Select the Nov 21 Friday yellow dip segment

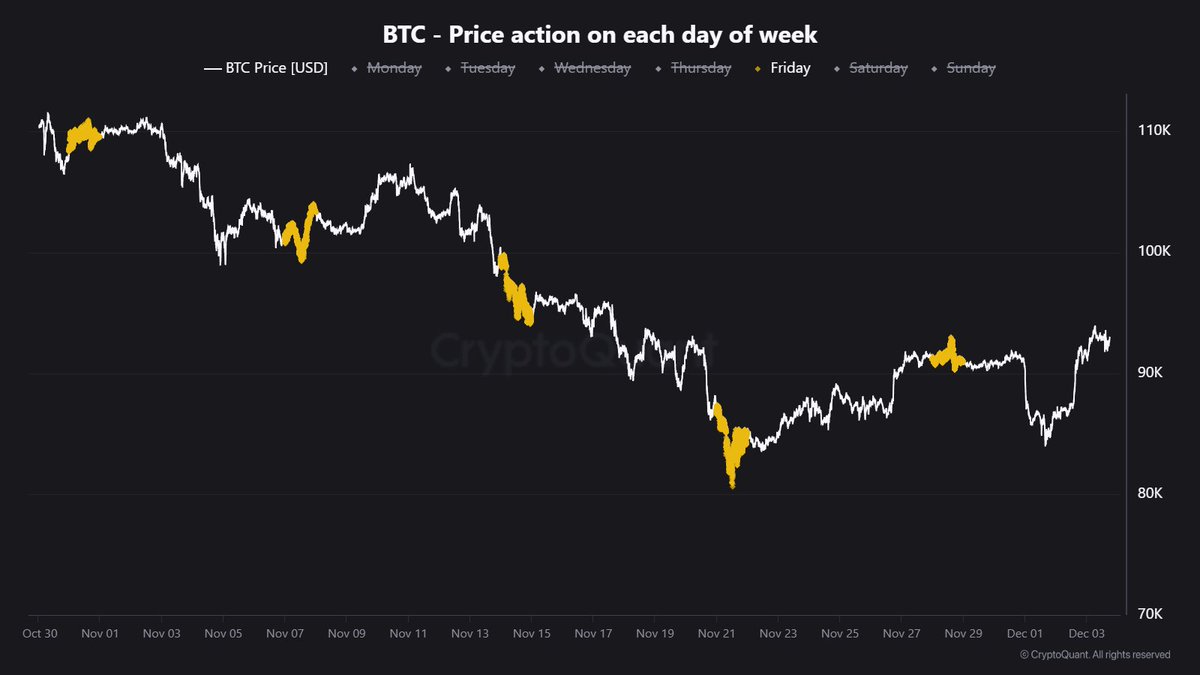click(732, 455)
